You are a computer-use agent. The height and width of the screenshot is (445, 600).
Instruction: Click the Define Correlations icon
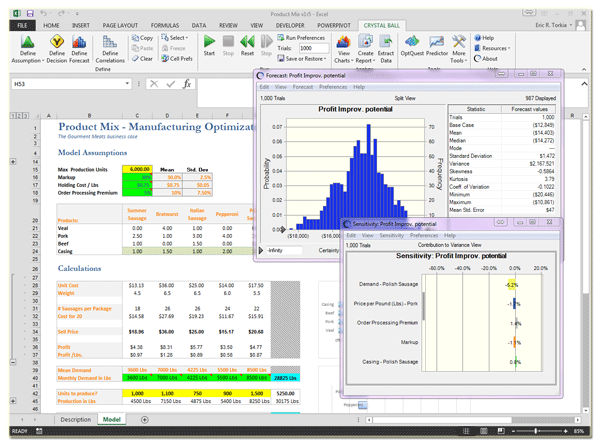[110, 42]
